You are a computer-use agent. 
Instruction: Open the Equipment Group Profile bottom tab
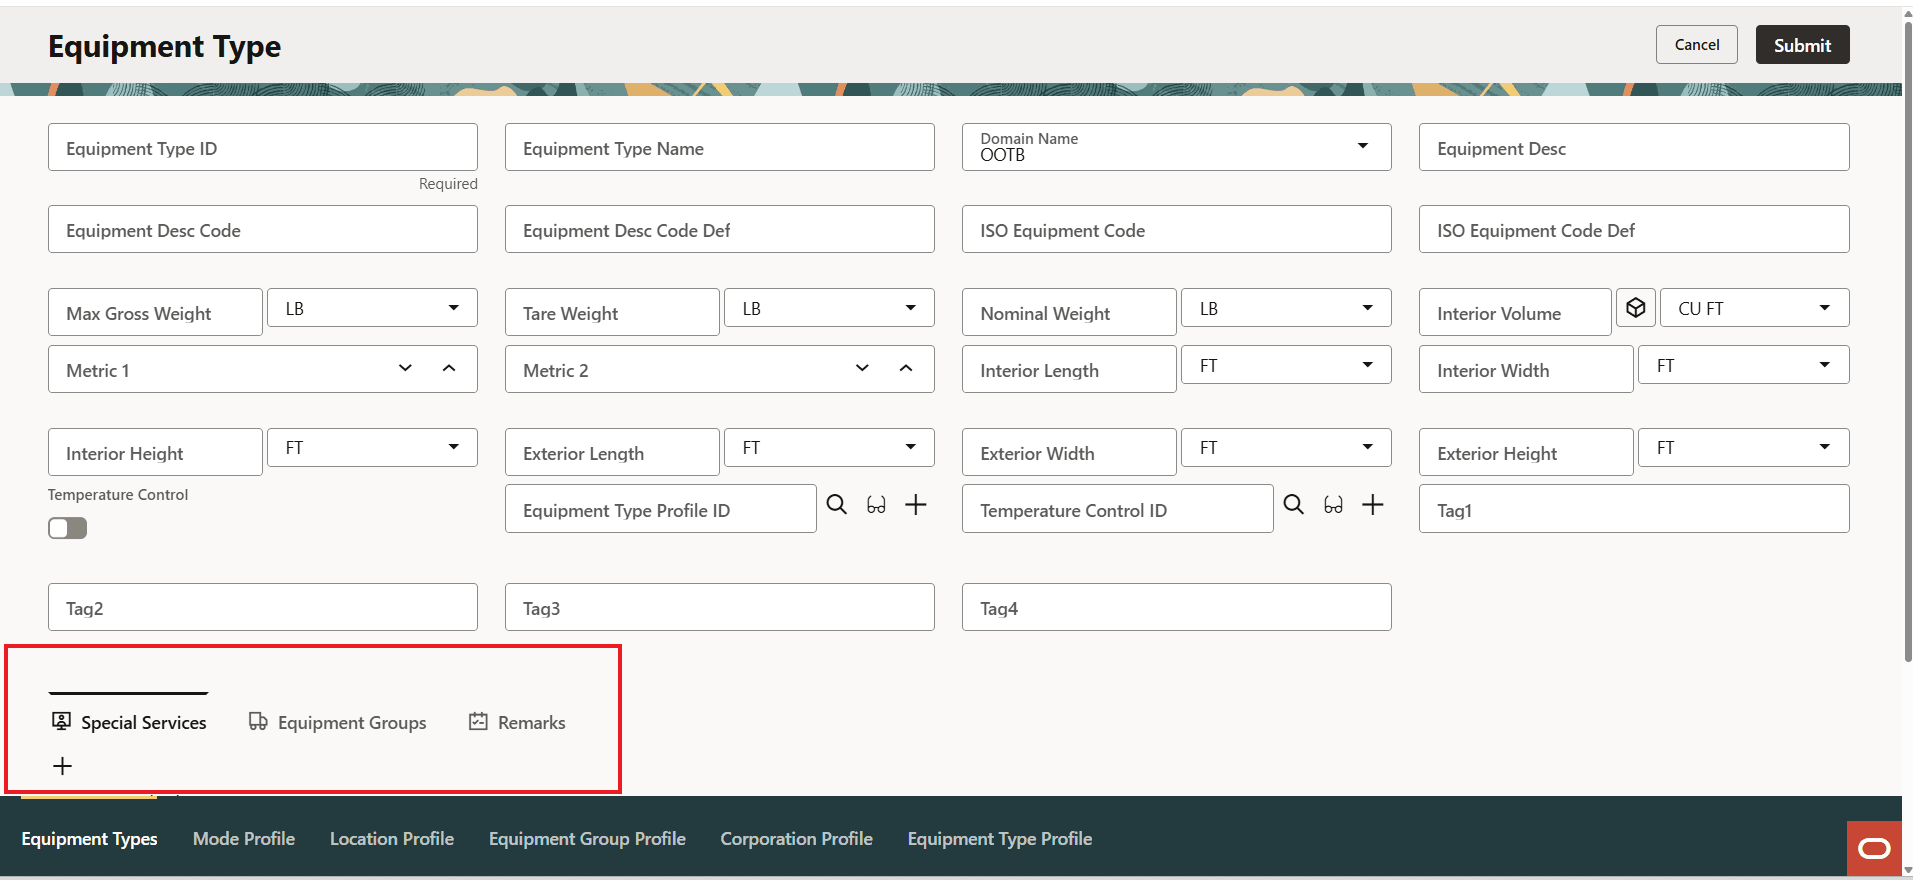[587, 839]
